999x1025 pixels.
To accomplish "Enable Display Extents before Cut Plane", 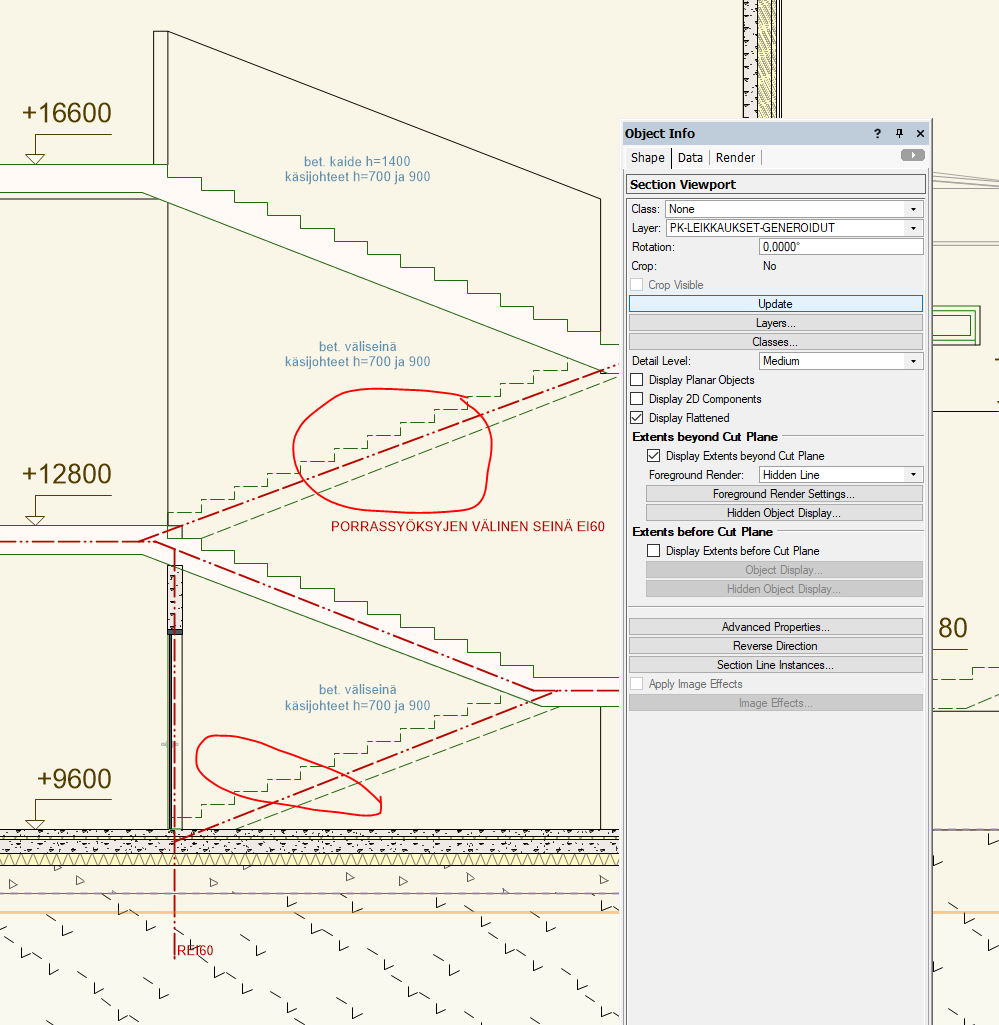I will [654, 550].
